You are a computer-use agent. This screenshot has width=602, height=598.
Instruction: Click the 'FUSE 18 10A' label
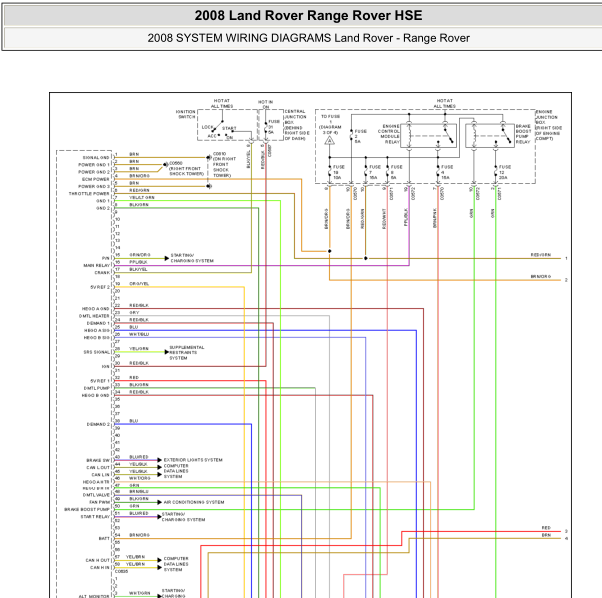339,172
